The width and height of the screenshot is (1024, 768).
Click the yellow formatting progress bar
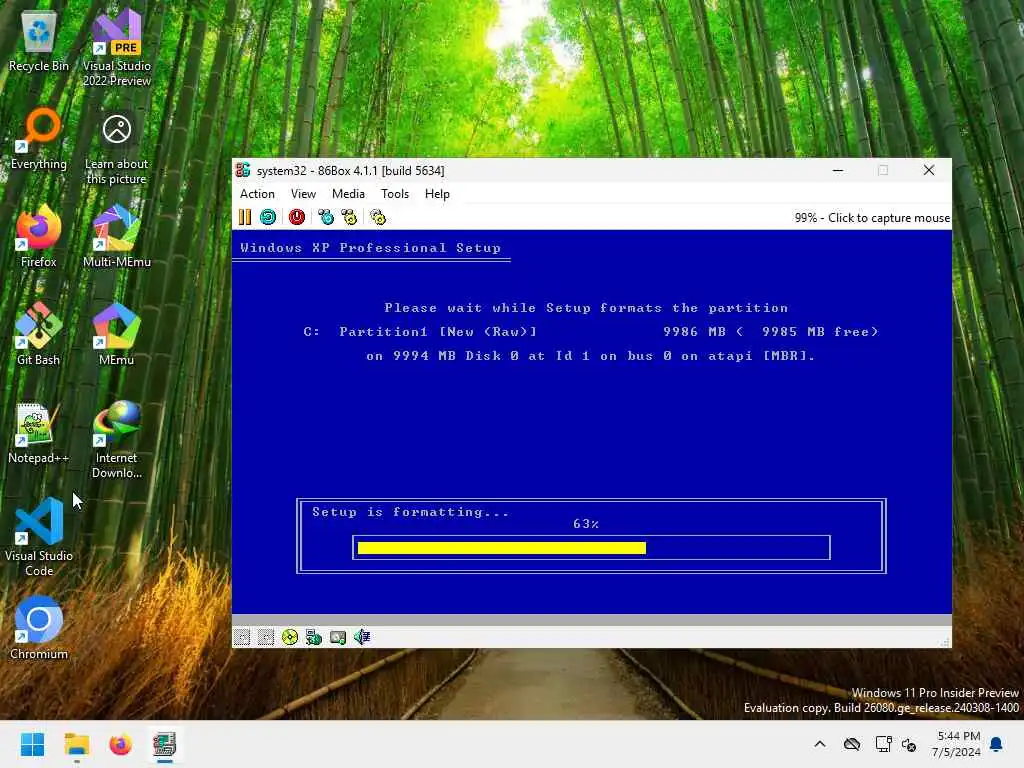tap(502, 548)
